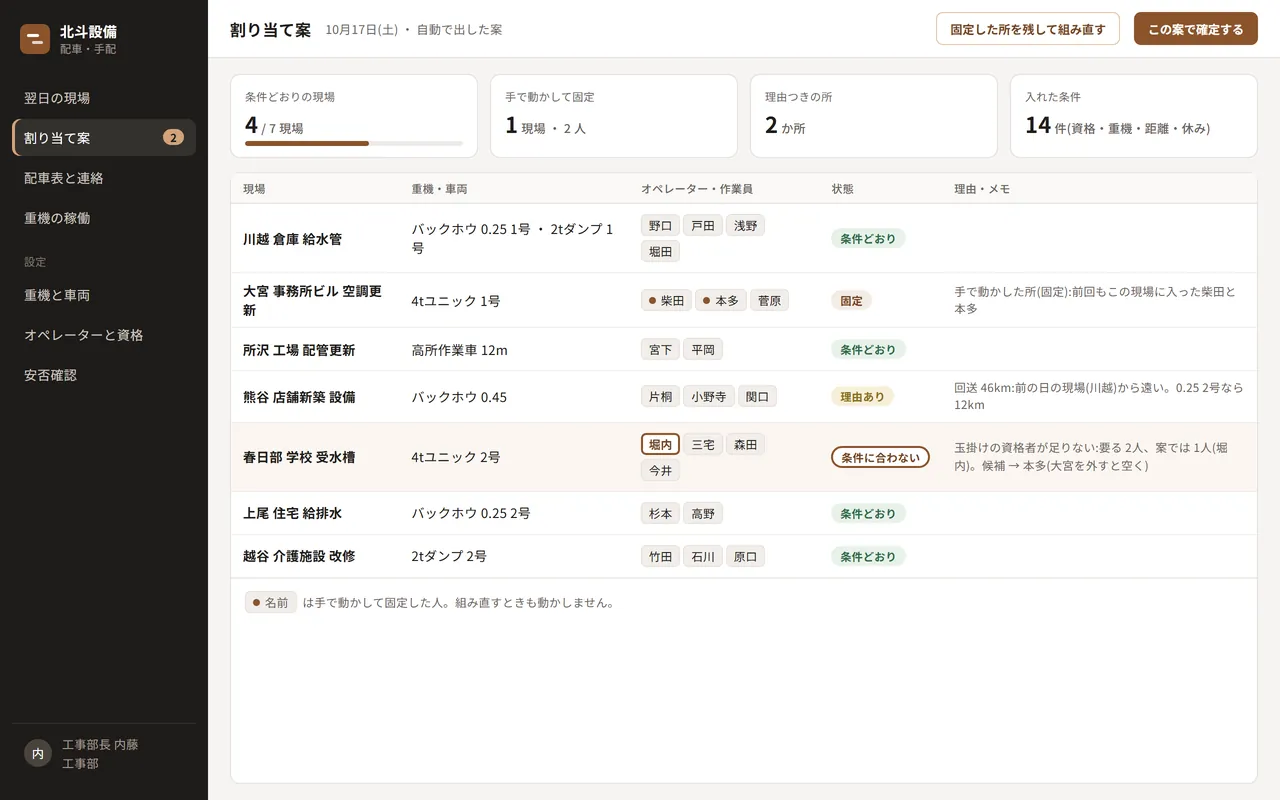
Task: Click the 宮下 worker chip
Action: [660, 349]
